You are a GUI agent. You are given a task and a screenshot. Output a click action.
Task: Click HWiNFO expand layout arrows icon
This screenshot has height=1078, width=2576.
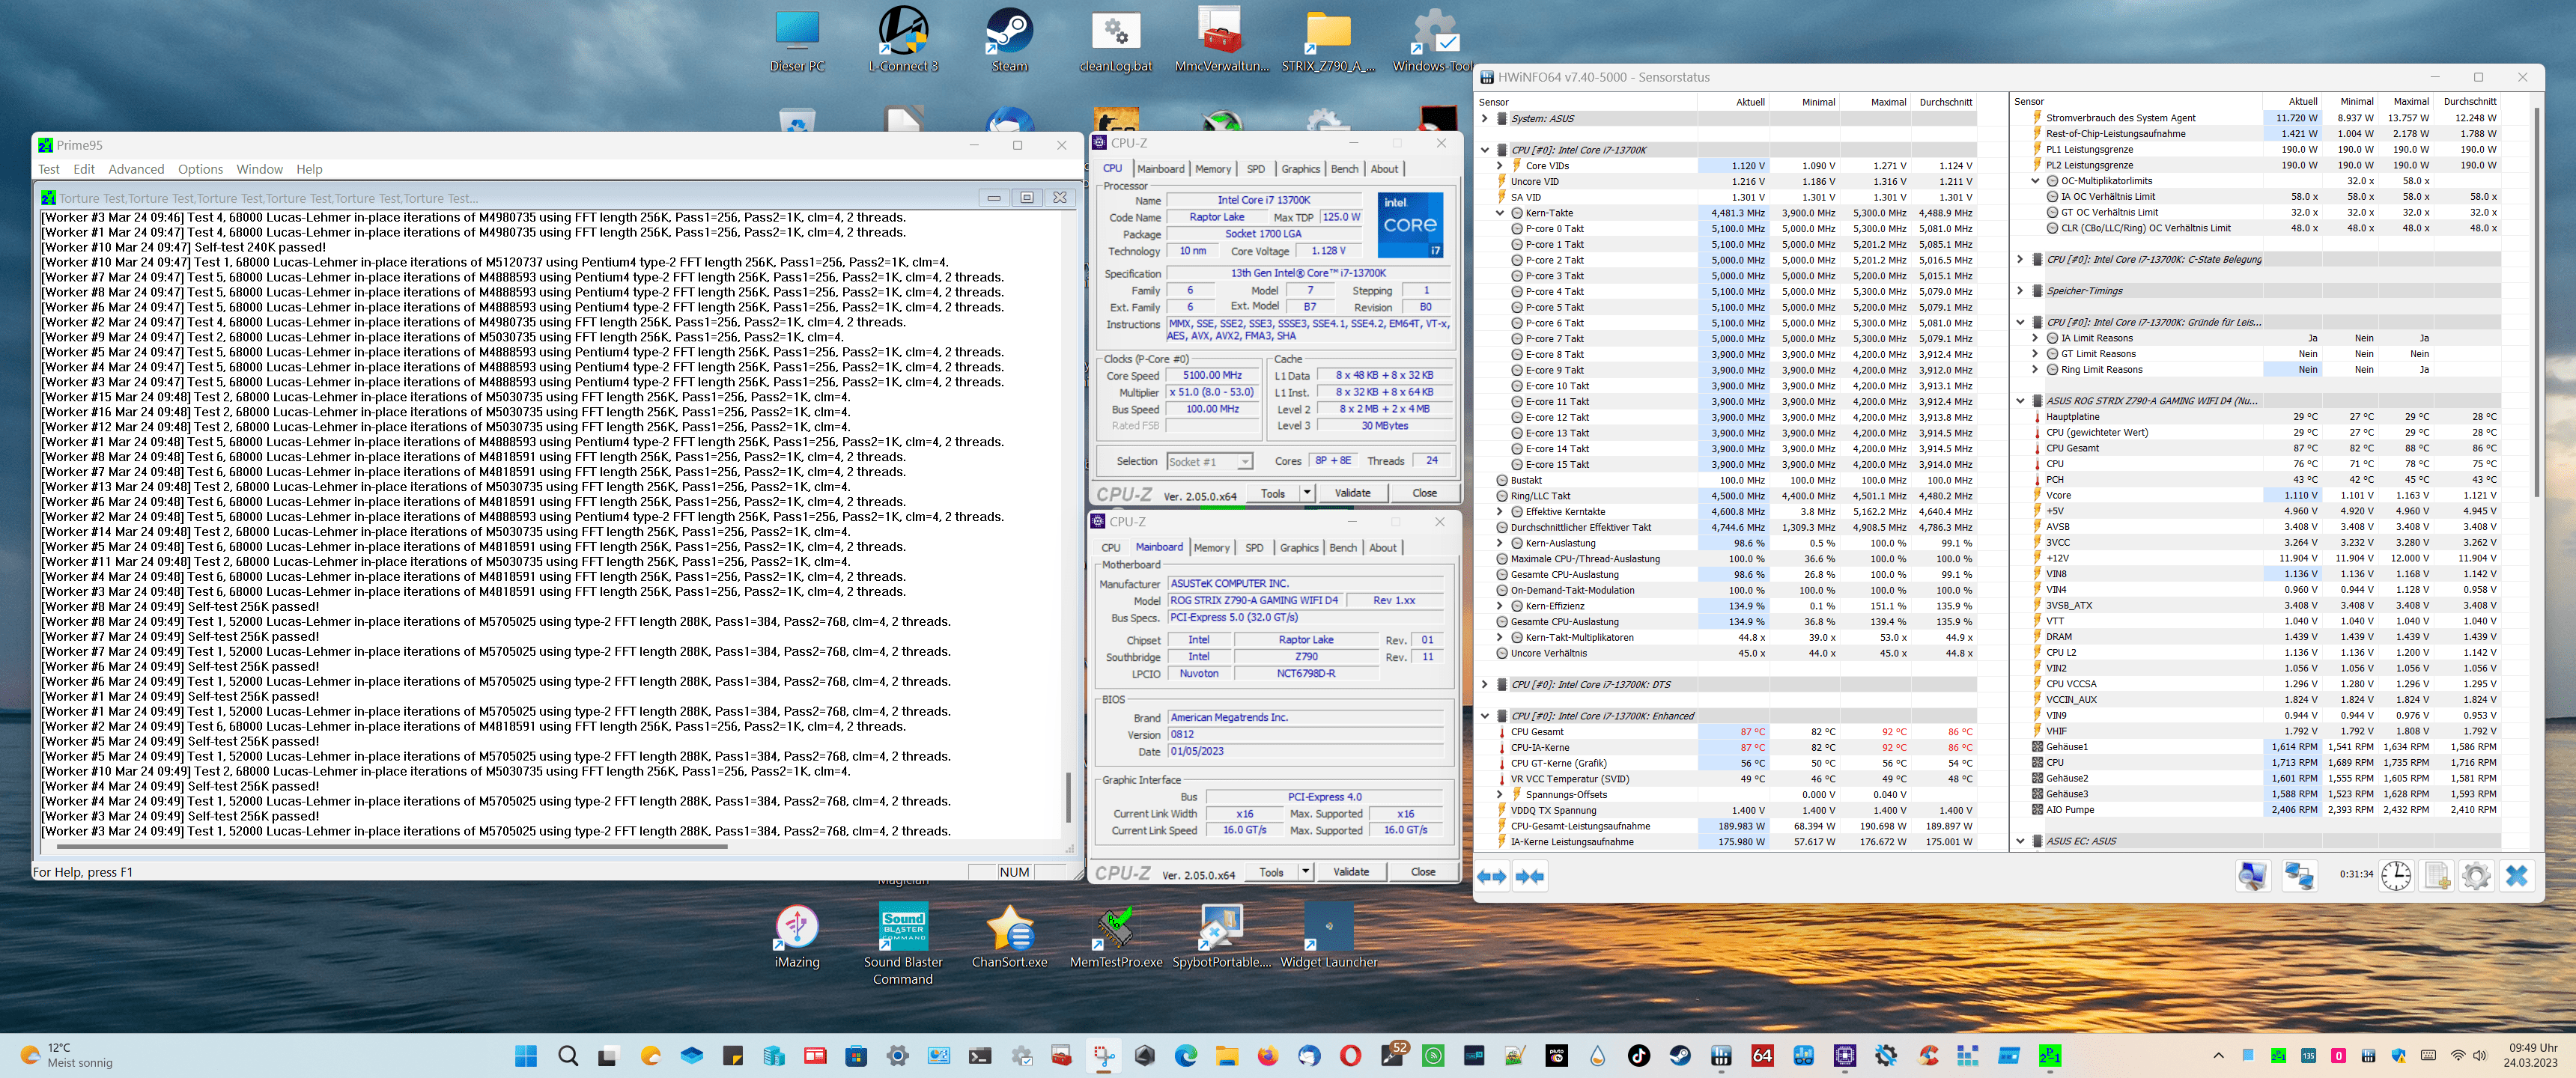click(x=1492, y=876)
